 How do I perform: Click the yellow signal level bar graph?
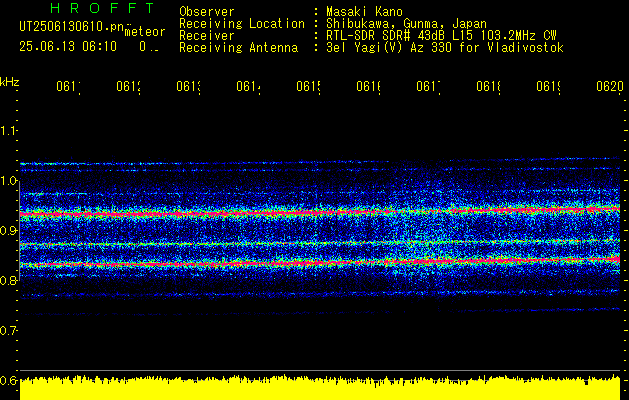tap(320, 388)
